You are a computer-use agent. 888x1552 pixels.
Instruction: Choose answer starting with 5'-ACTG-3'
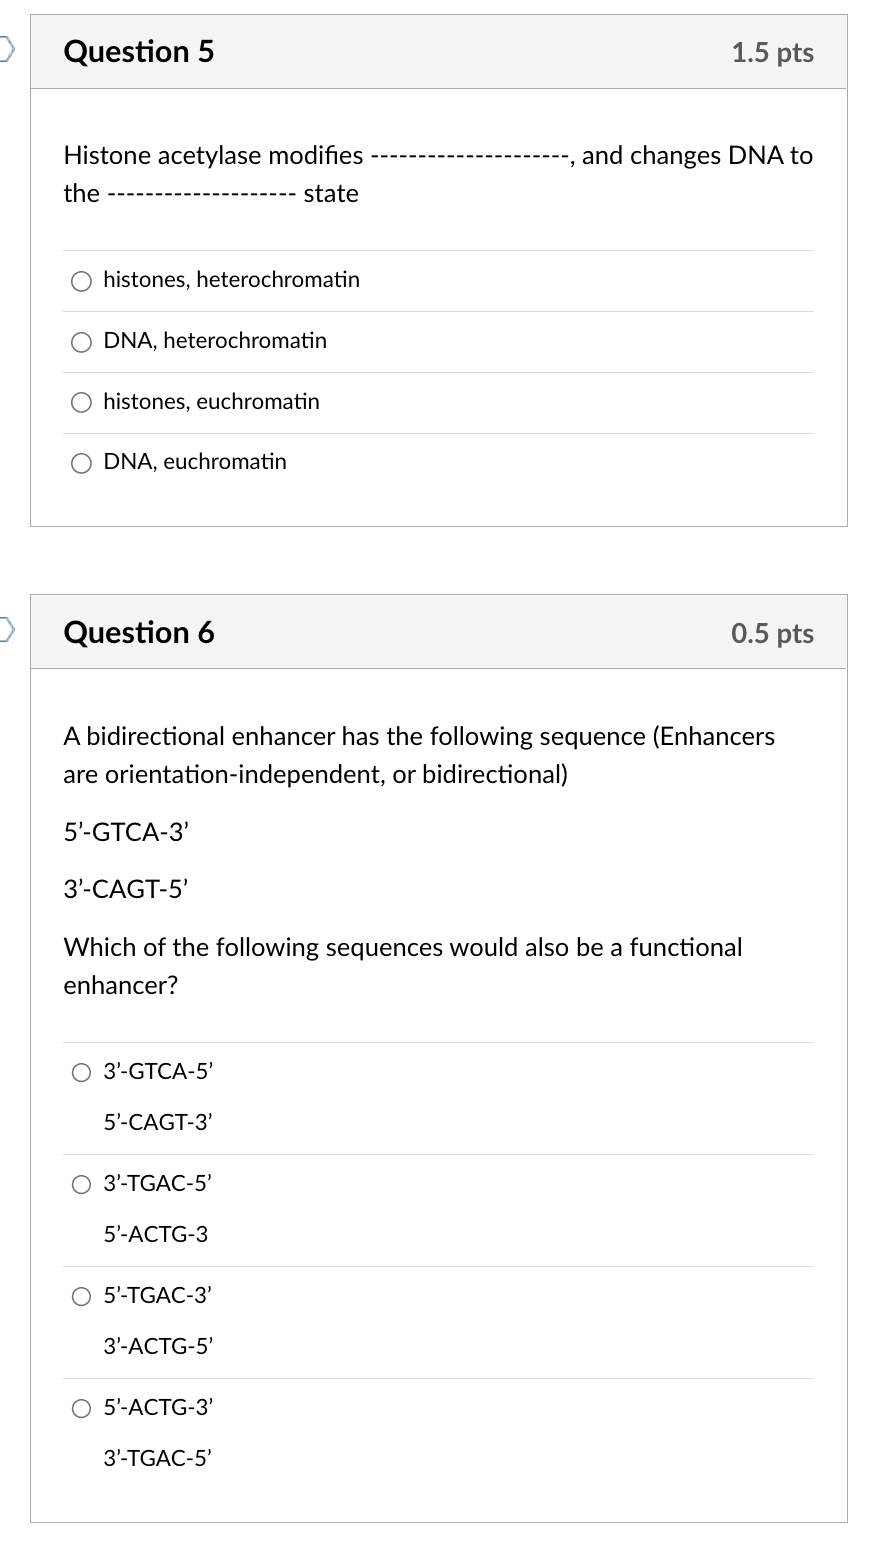[80, 1408]
